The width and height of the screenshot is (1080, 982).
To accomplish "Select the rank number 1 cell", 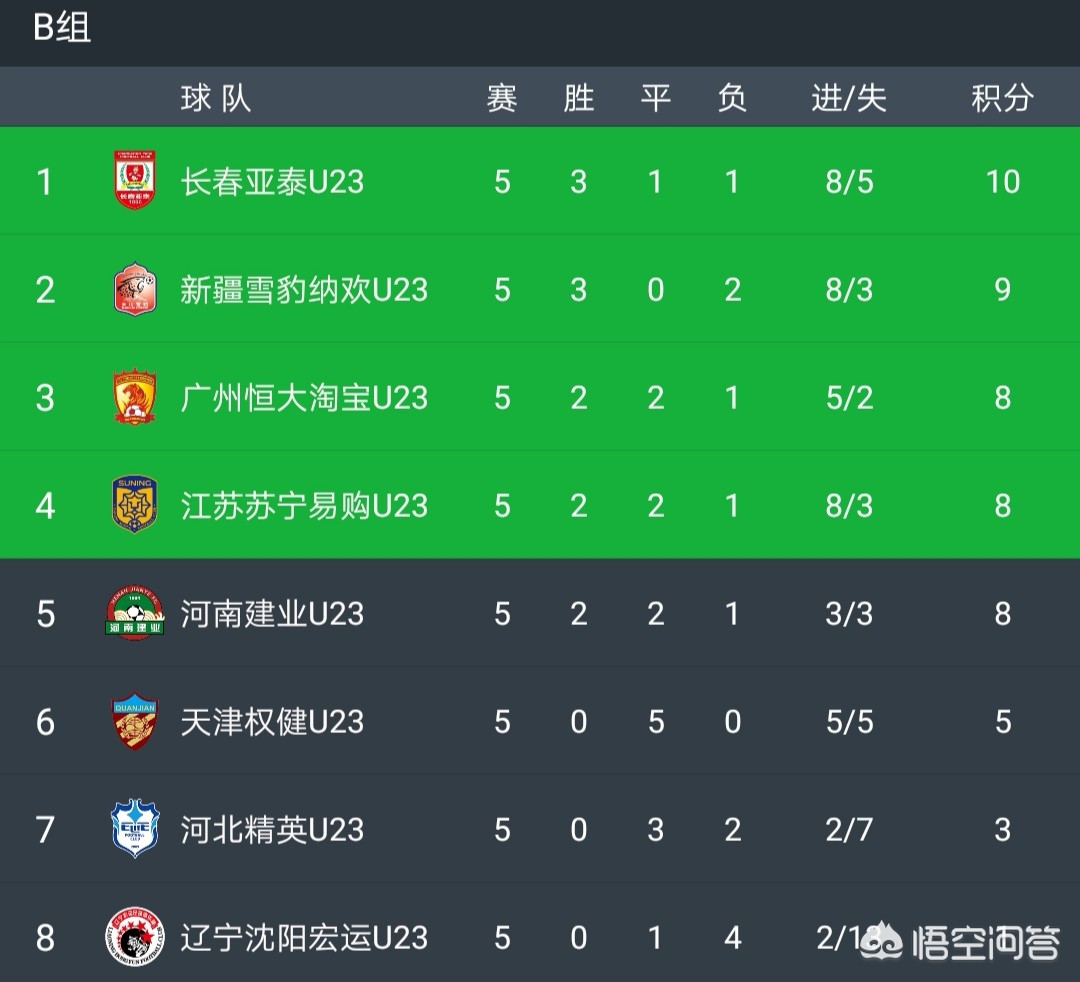I will click(44, 182).
